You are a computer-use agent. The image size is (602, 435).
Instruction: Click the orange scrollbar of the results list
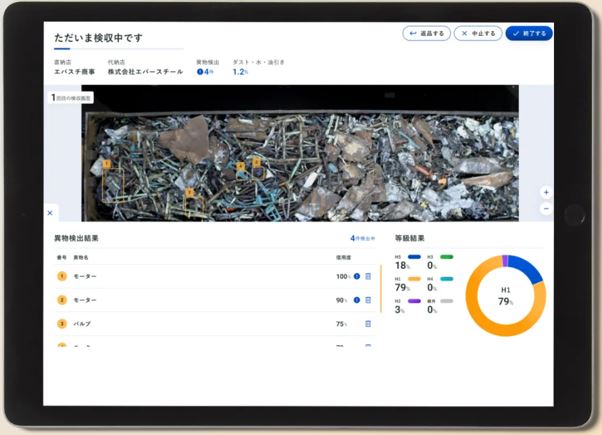tap(381, 288)
